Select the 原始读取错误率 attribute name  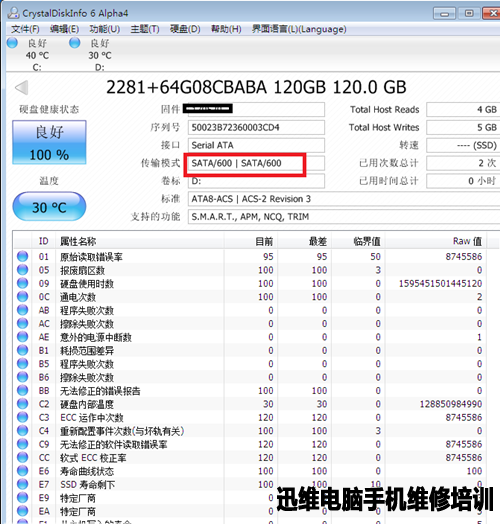(x=91, y=257)
